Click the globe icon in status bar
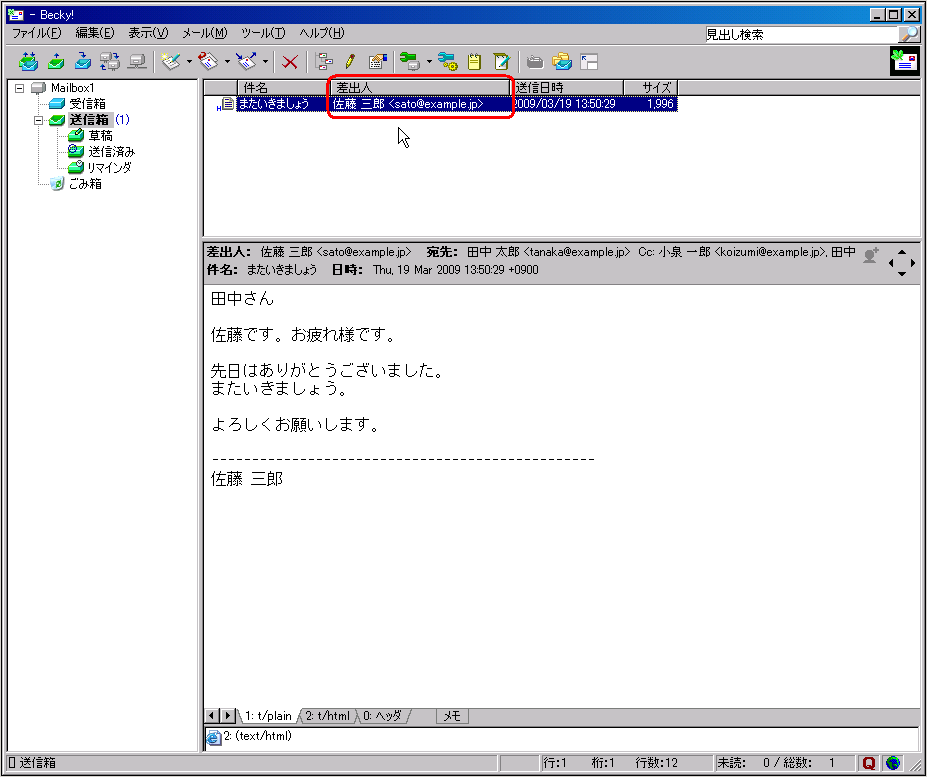 [892, 763]
